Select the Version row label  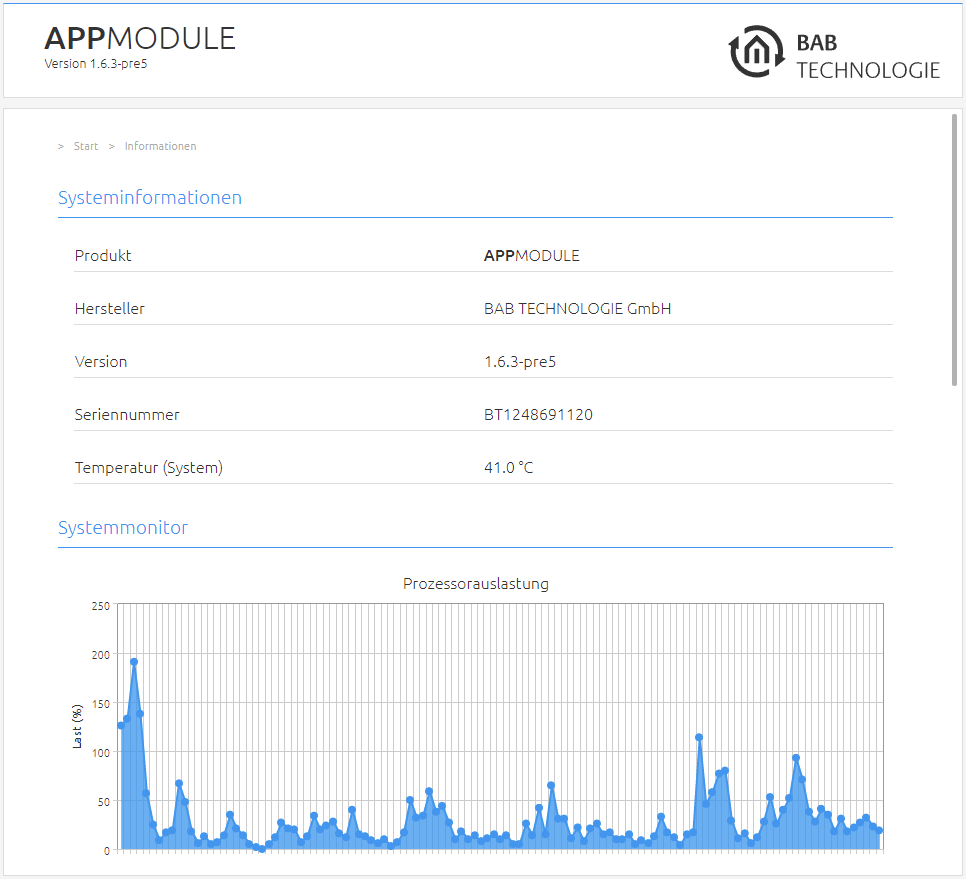(101, 362)
